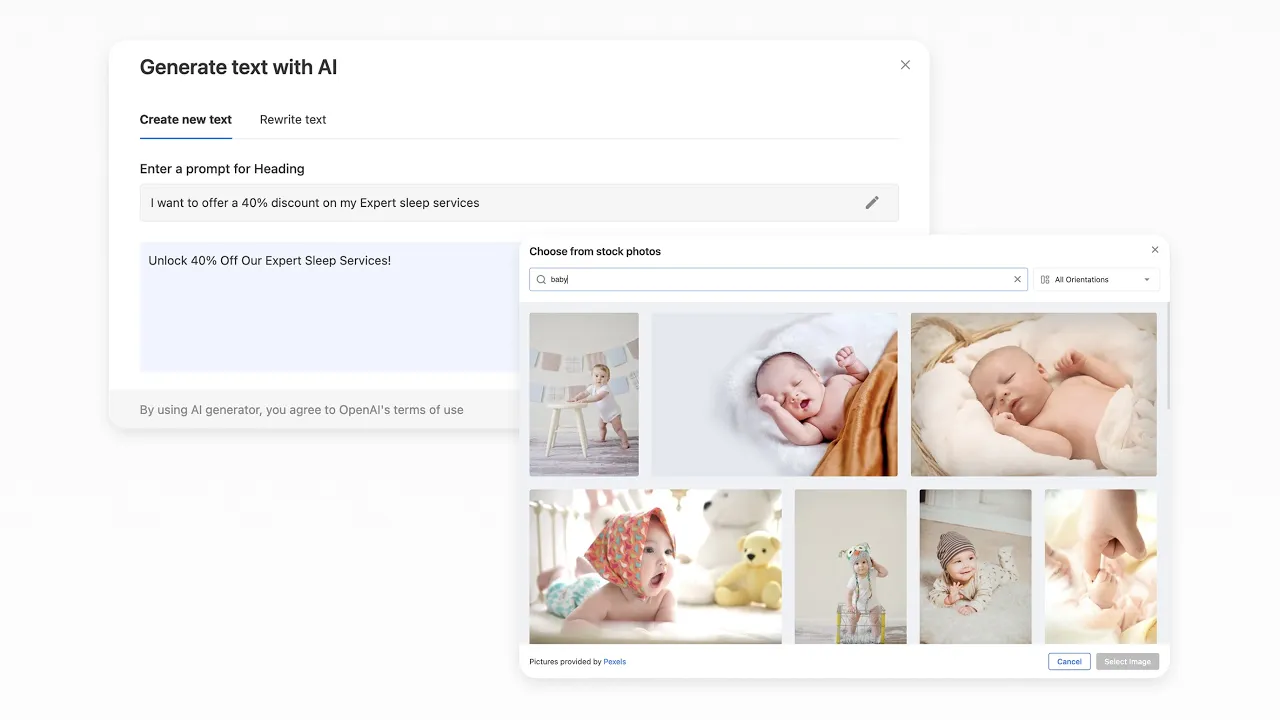This screenshot has height=720, width=1280.
Task: Click the pencil edit icon in prompt field
Action: 872,202
